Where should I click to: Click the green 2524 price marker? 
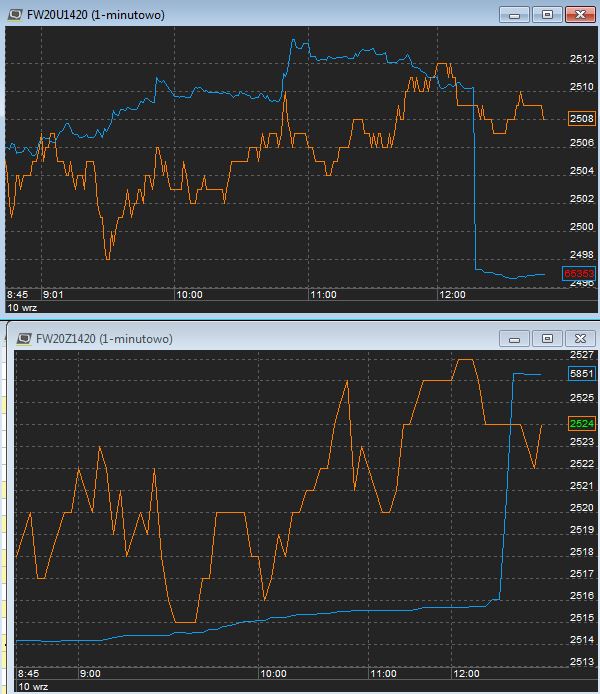582,424
